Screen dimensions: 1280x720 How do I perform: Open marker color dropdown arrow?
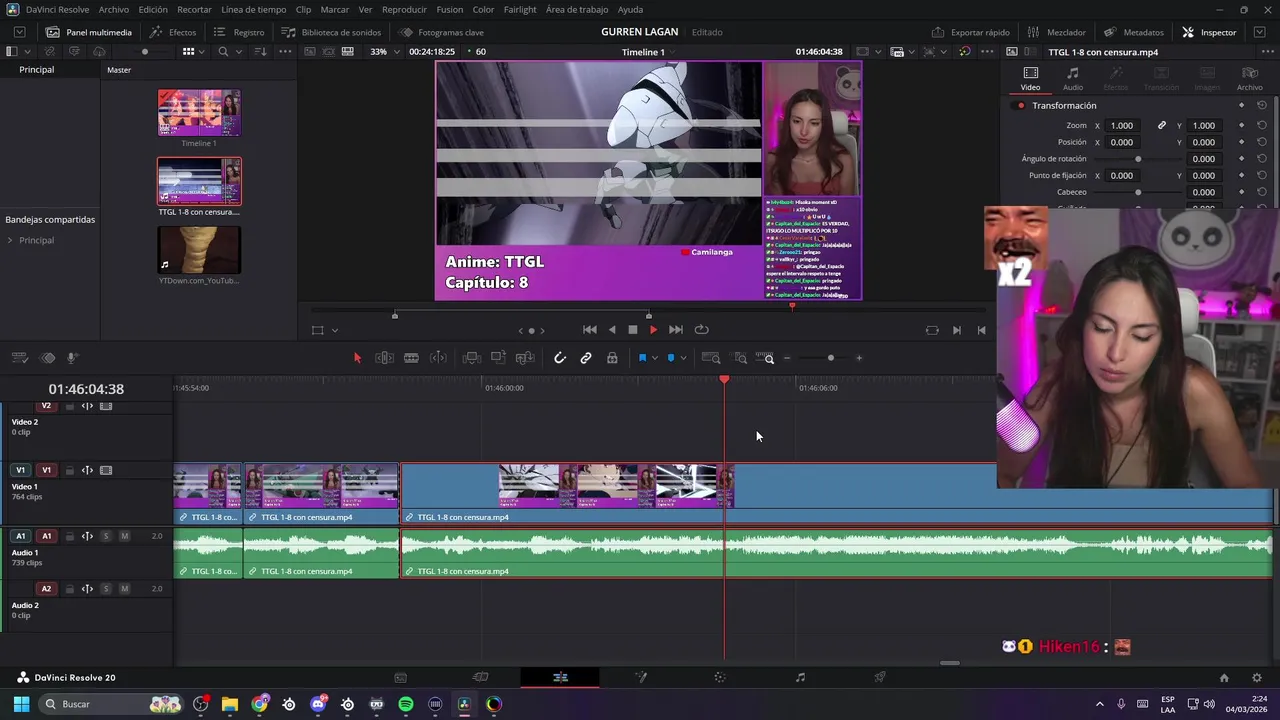(683, 358)
